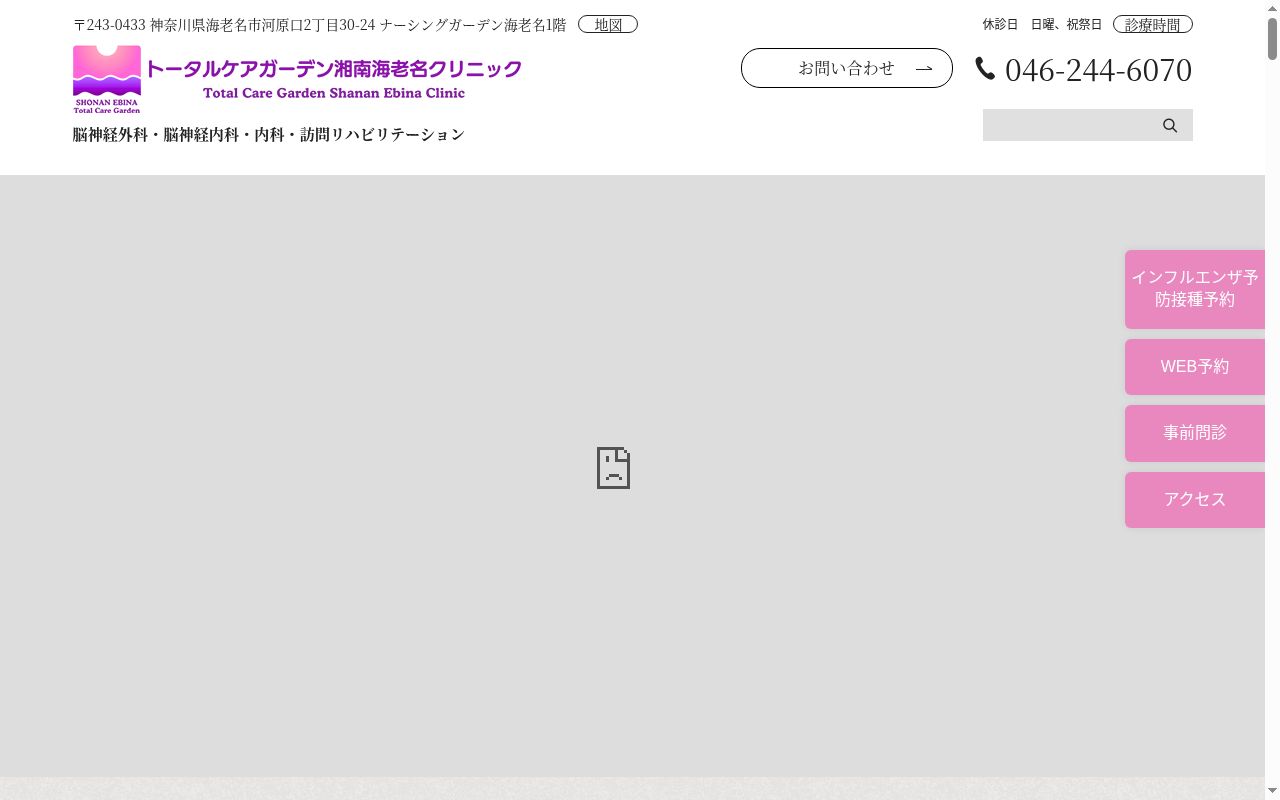Image resolution: width=1280 pixels, height=800 pixels.
Task: Click the 脳神経外科・脳神経内科 specialties text
Action: (269, 134)
